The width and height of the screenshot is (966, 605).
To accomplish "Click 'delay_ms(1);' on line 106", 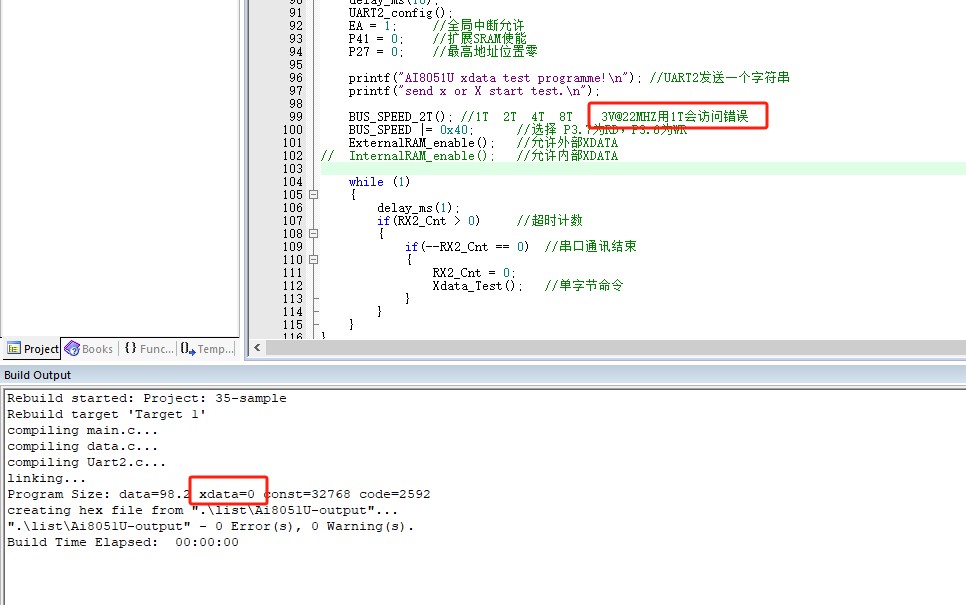I will point(418,208).
